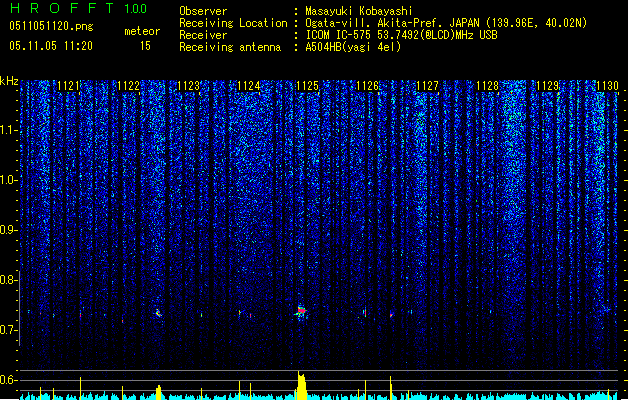Click the HROFFT 1.0.0 title text
Viewport: 629px width, 400px height.
[79, 8]
